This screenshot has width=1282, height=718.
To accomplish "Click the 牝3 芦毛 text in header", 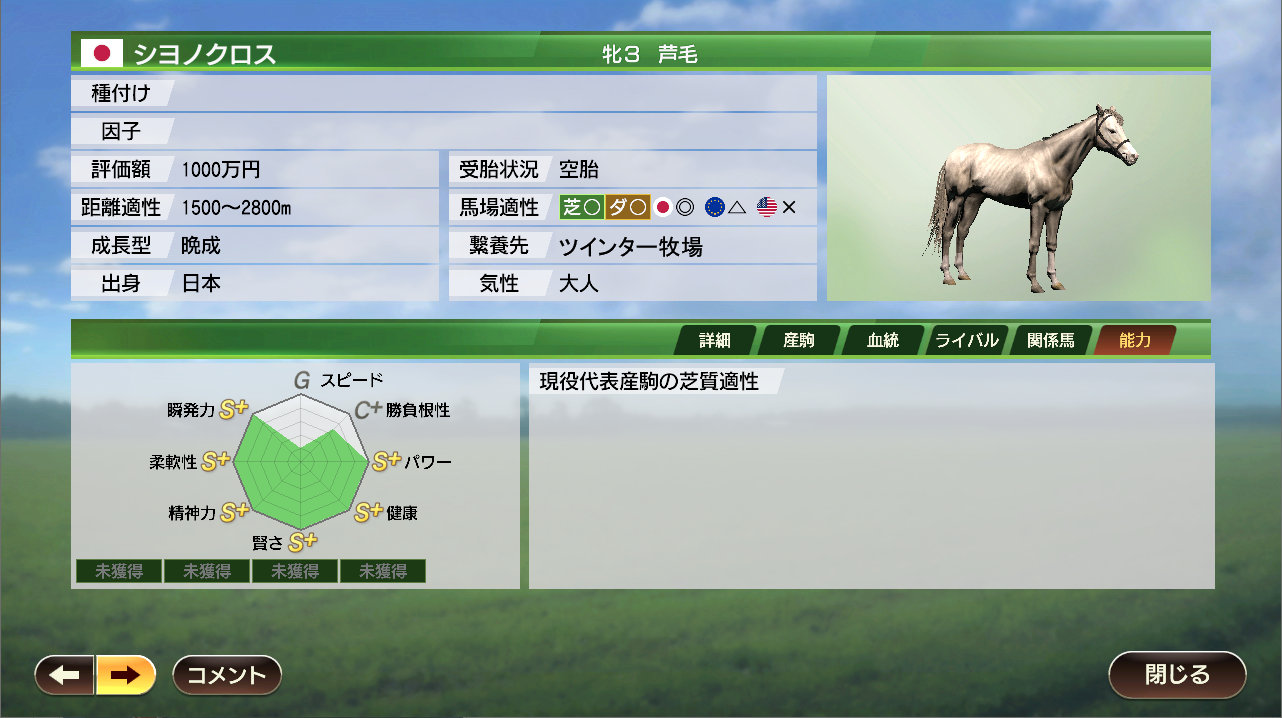I will 650,54.
